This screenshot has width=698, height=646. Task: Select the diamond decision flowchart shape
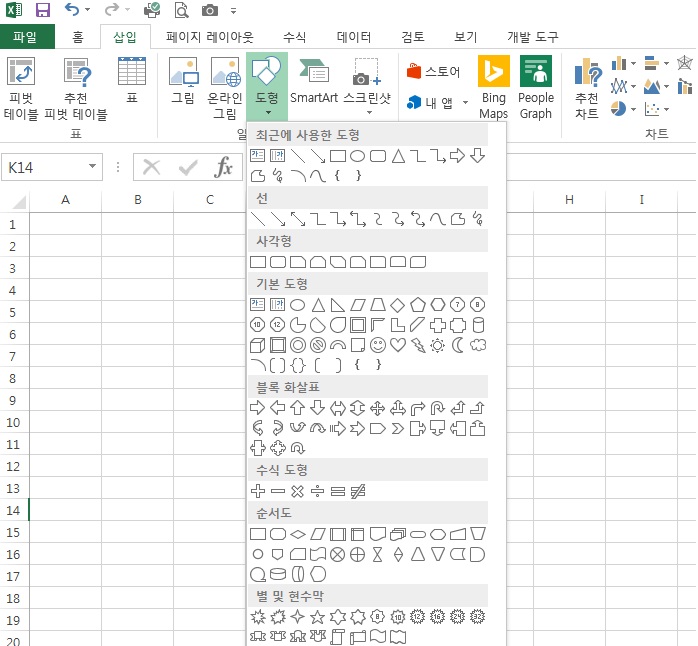[x=298, y=534]
